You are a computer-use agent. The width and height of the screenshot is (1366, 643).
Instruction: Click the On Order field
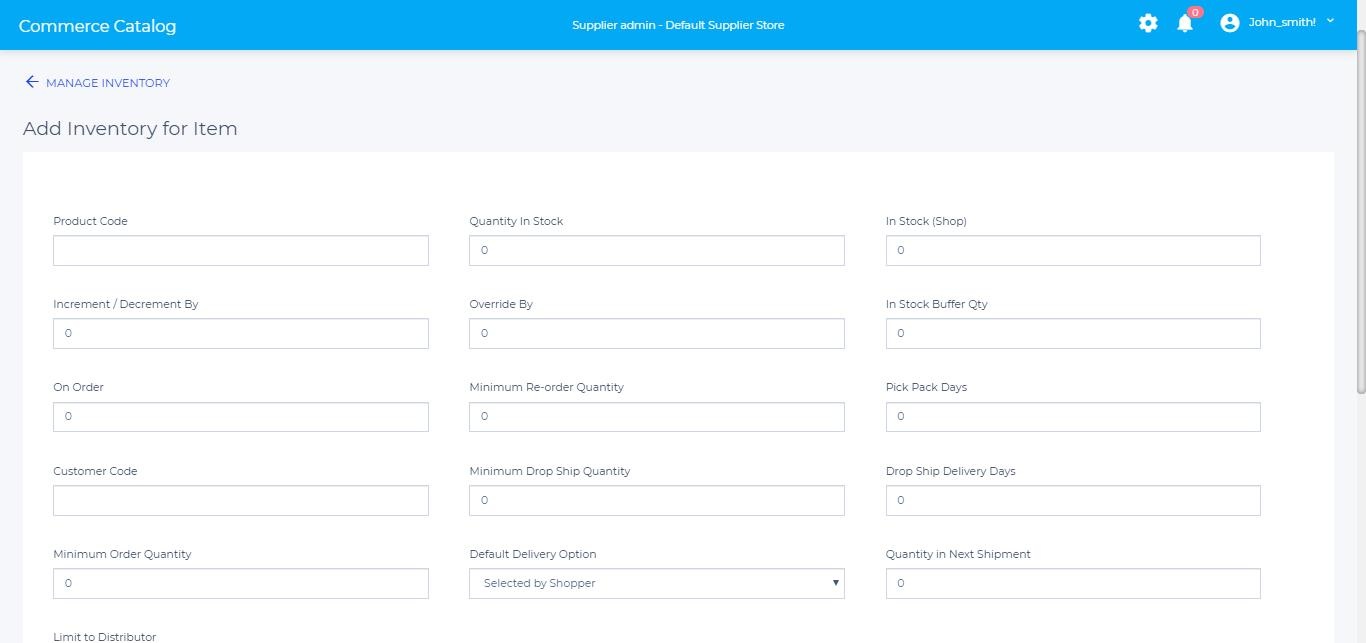tap(241, 417)
